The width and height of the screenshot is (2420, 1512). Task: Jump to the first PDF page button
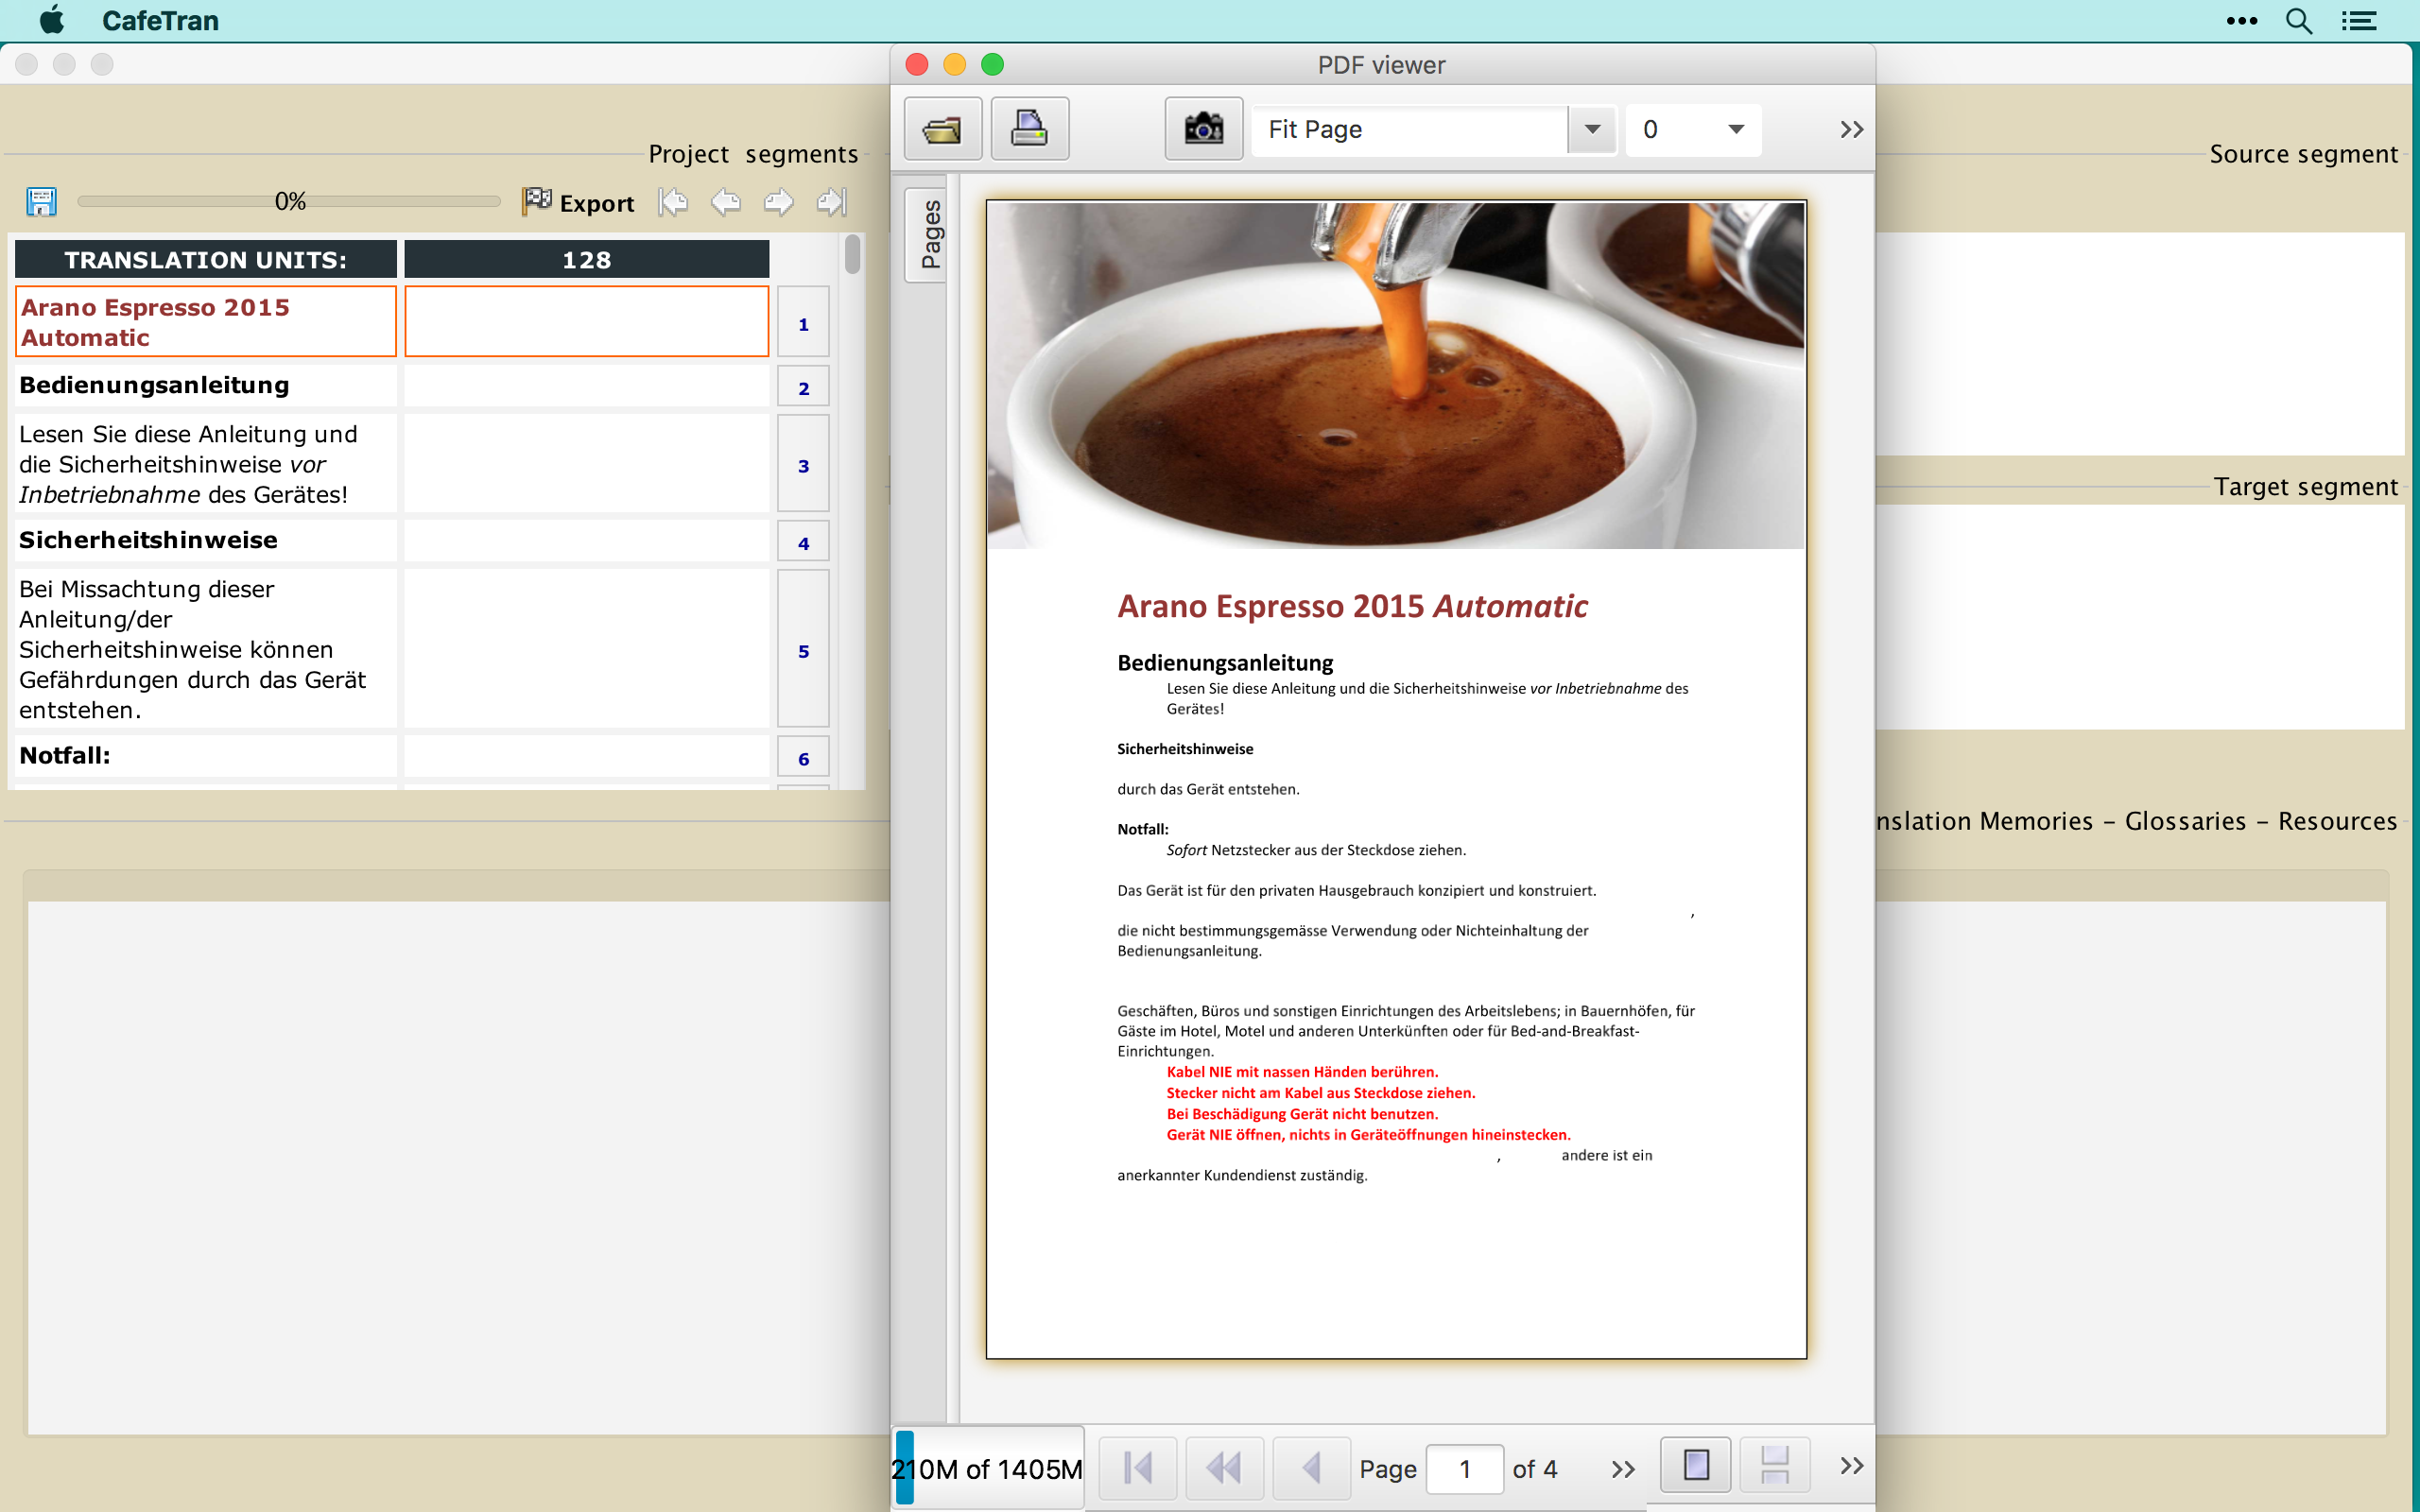tap(1137, 1467)
